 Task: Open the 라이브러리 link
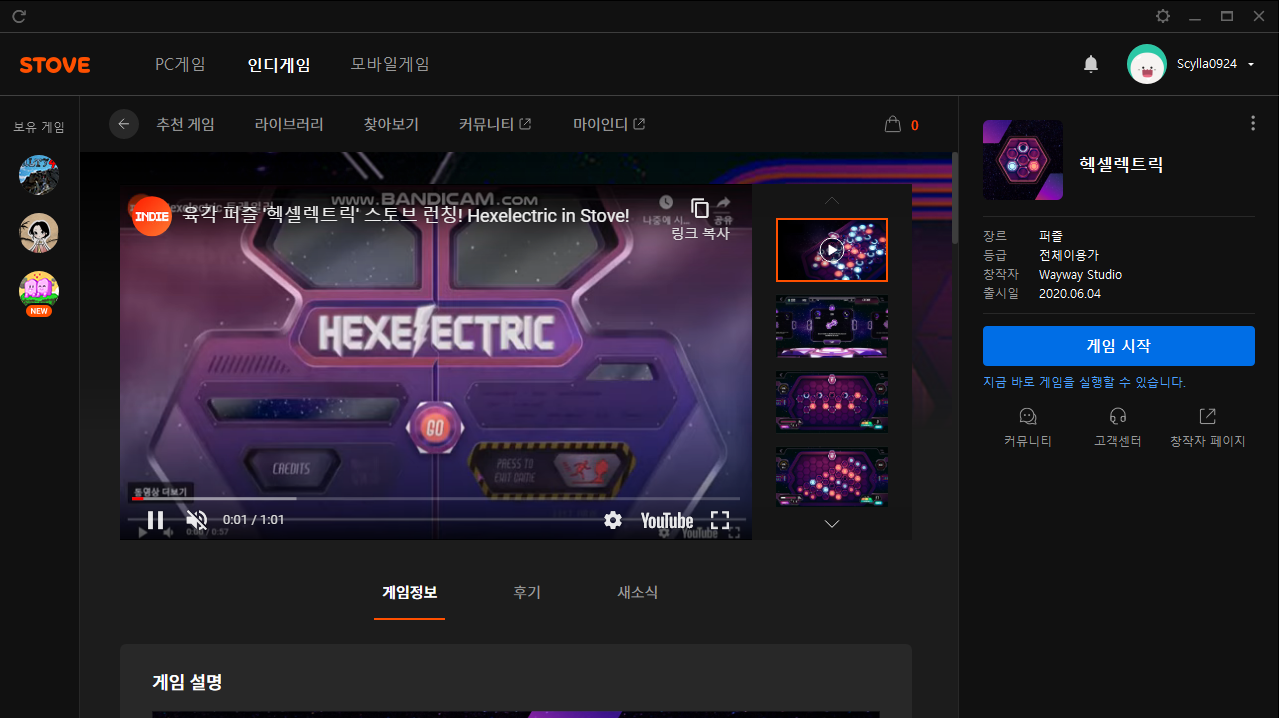289,125
